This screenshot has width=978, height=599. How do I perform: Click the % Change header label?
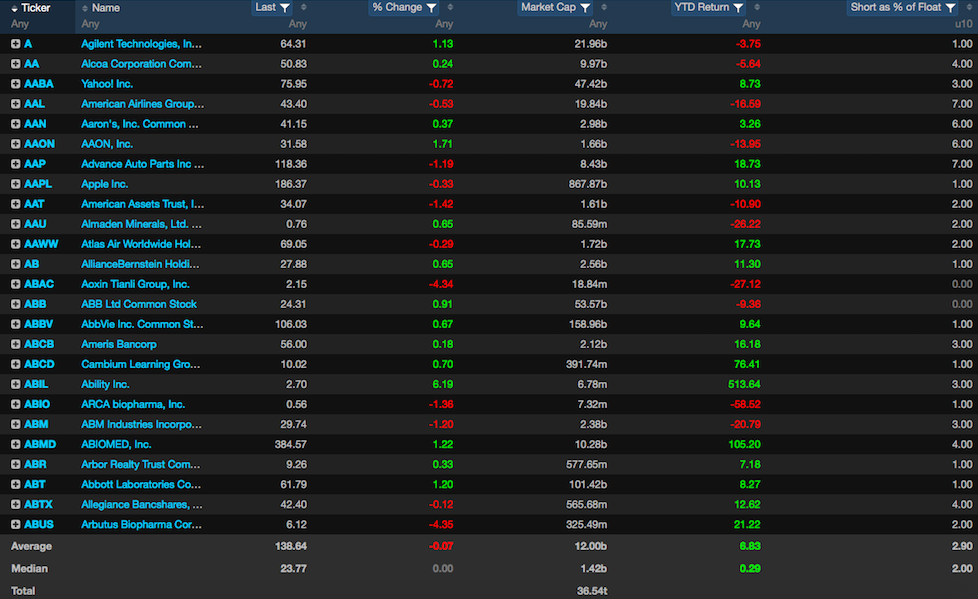[397, 7]
